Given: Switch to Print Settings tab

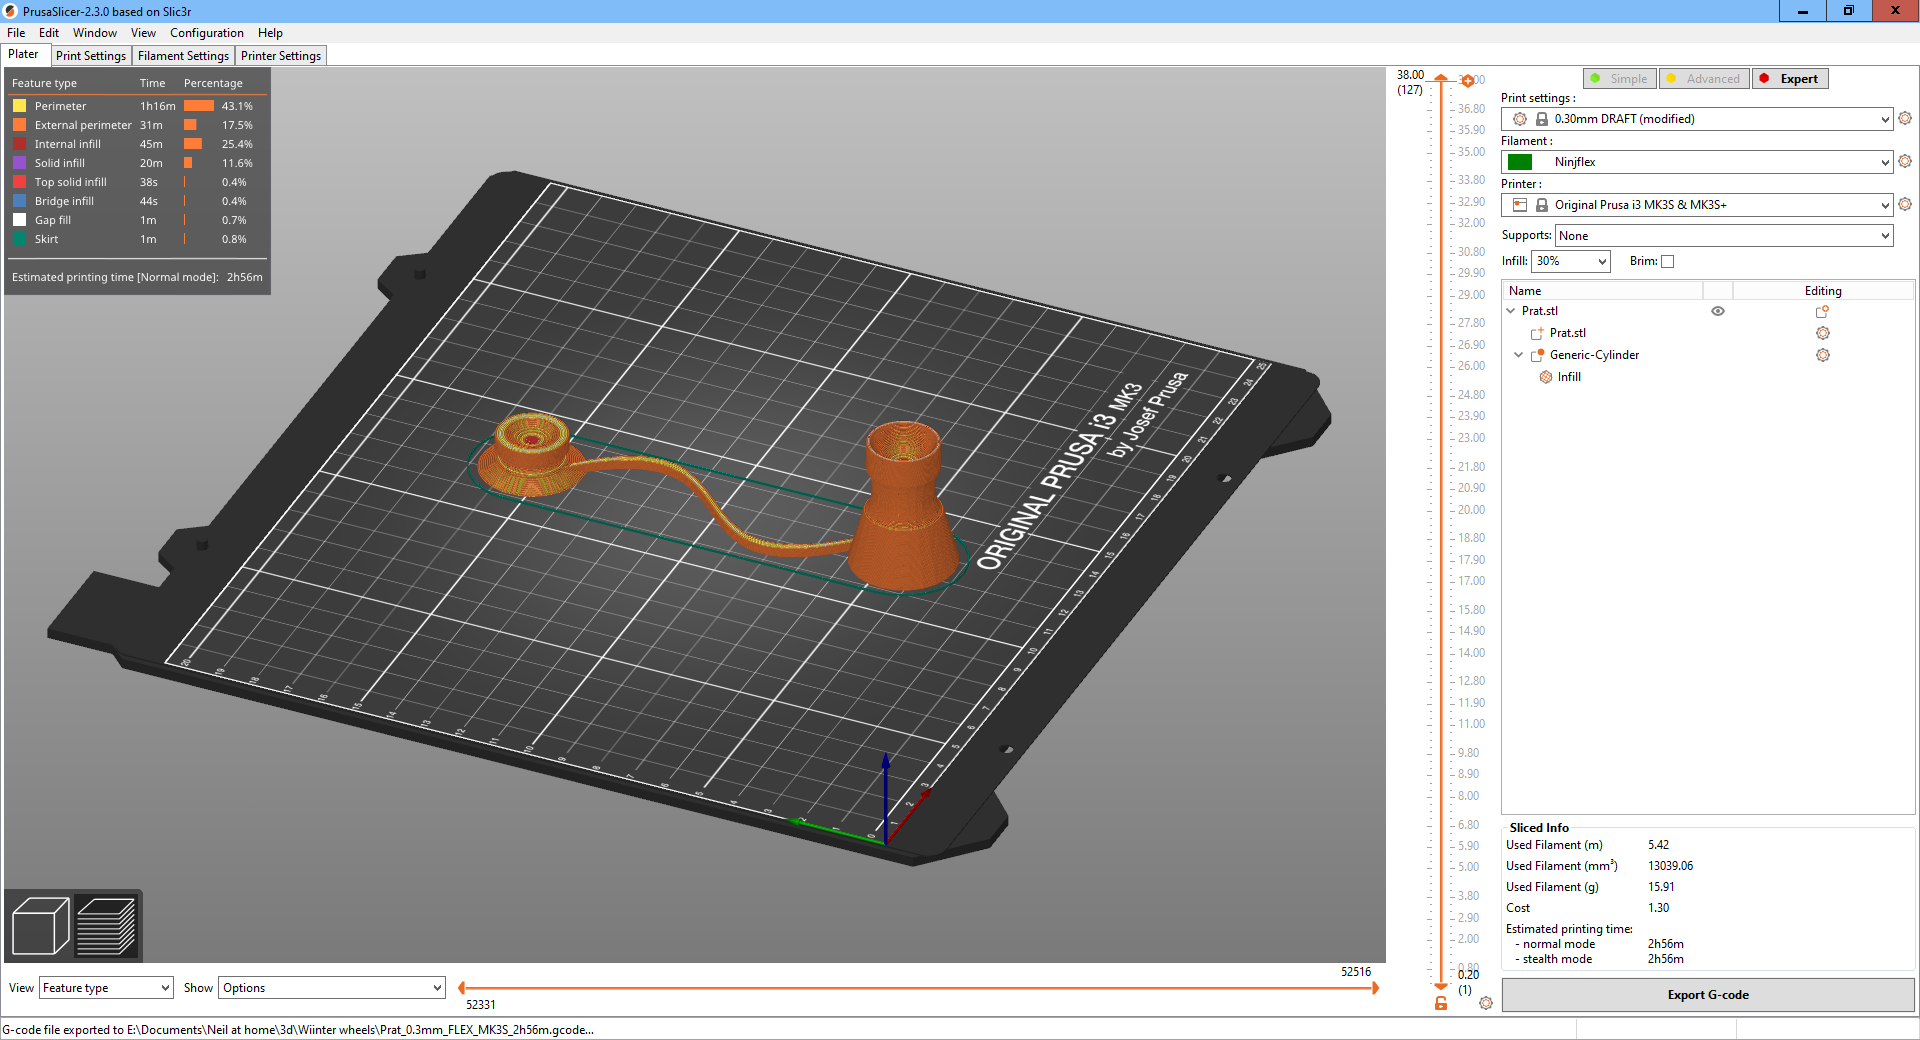Looking at the screenshot, I should tap(91, 56).
